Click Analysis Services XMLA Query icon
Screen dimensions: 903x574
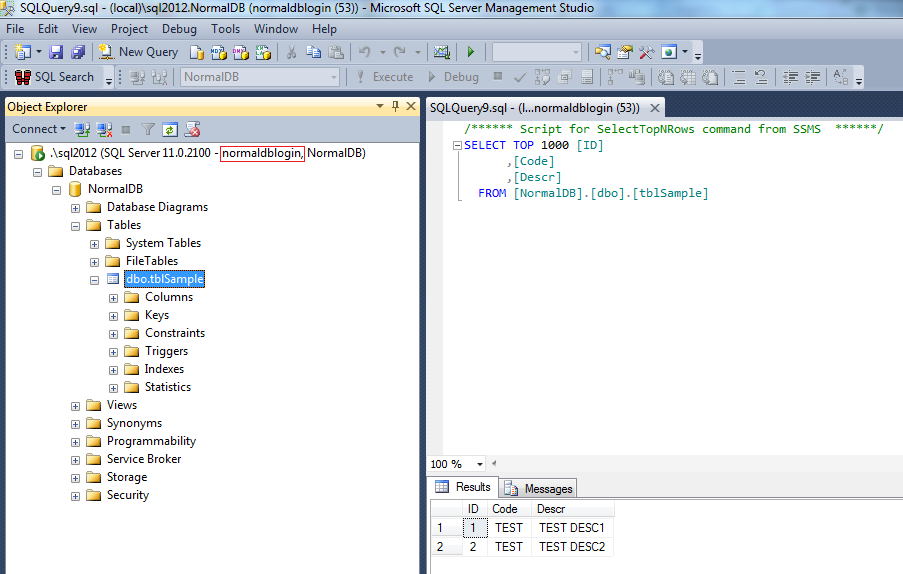coord(263,52)
